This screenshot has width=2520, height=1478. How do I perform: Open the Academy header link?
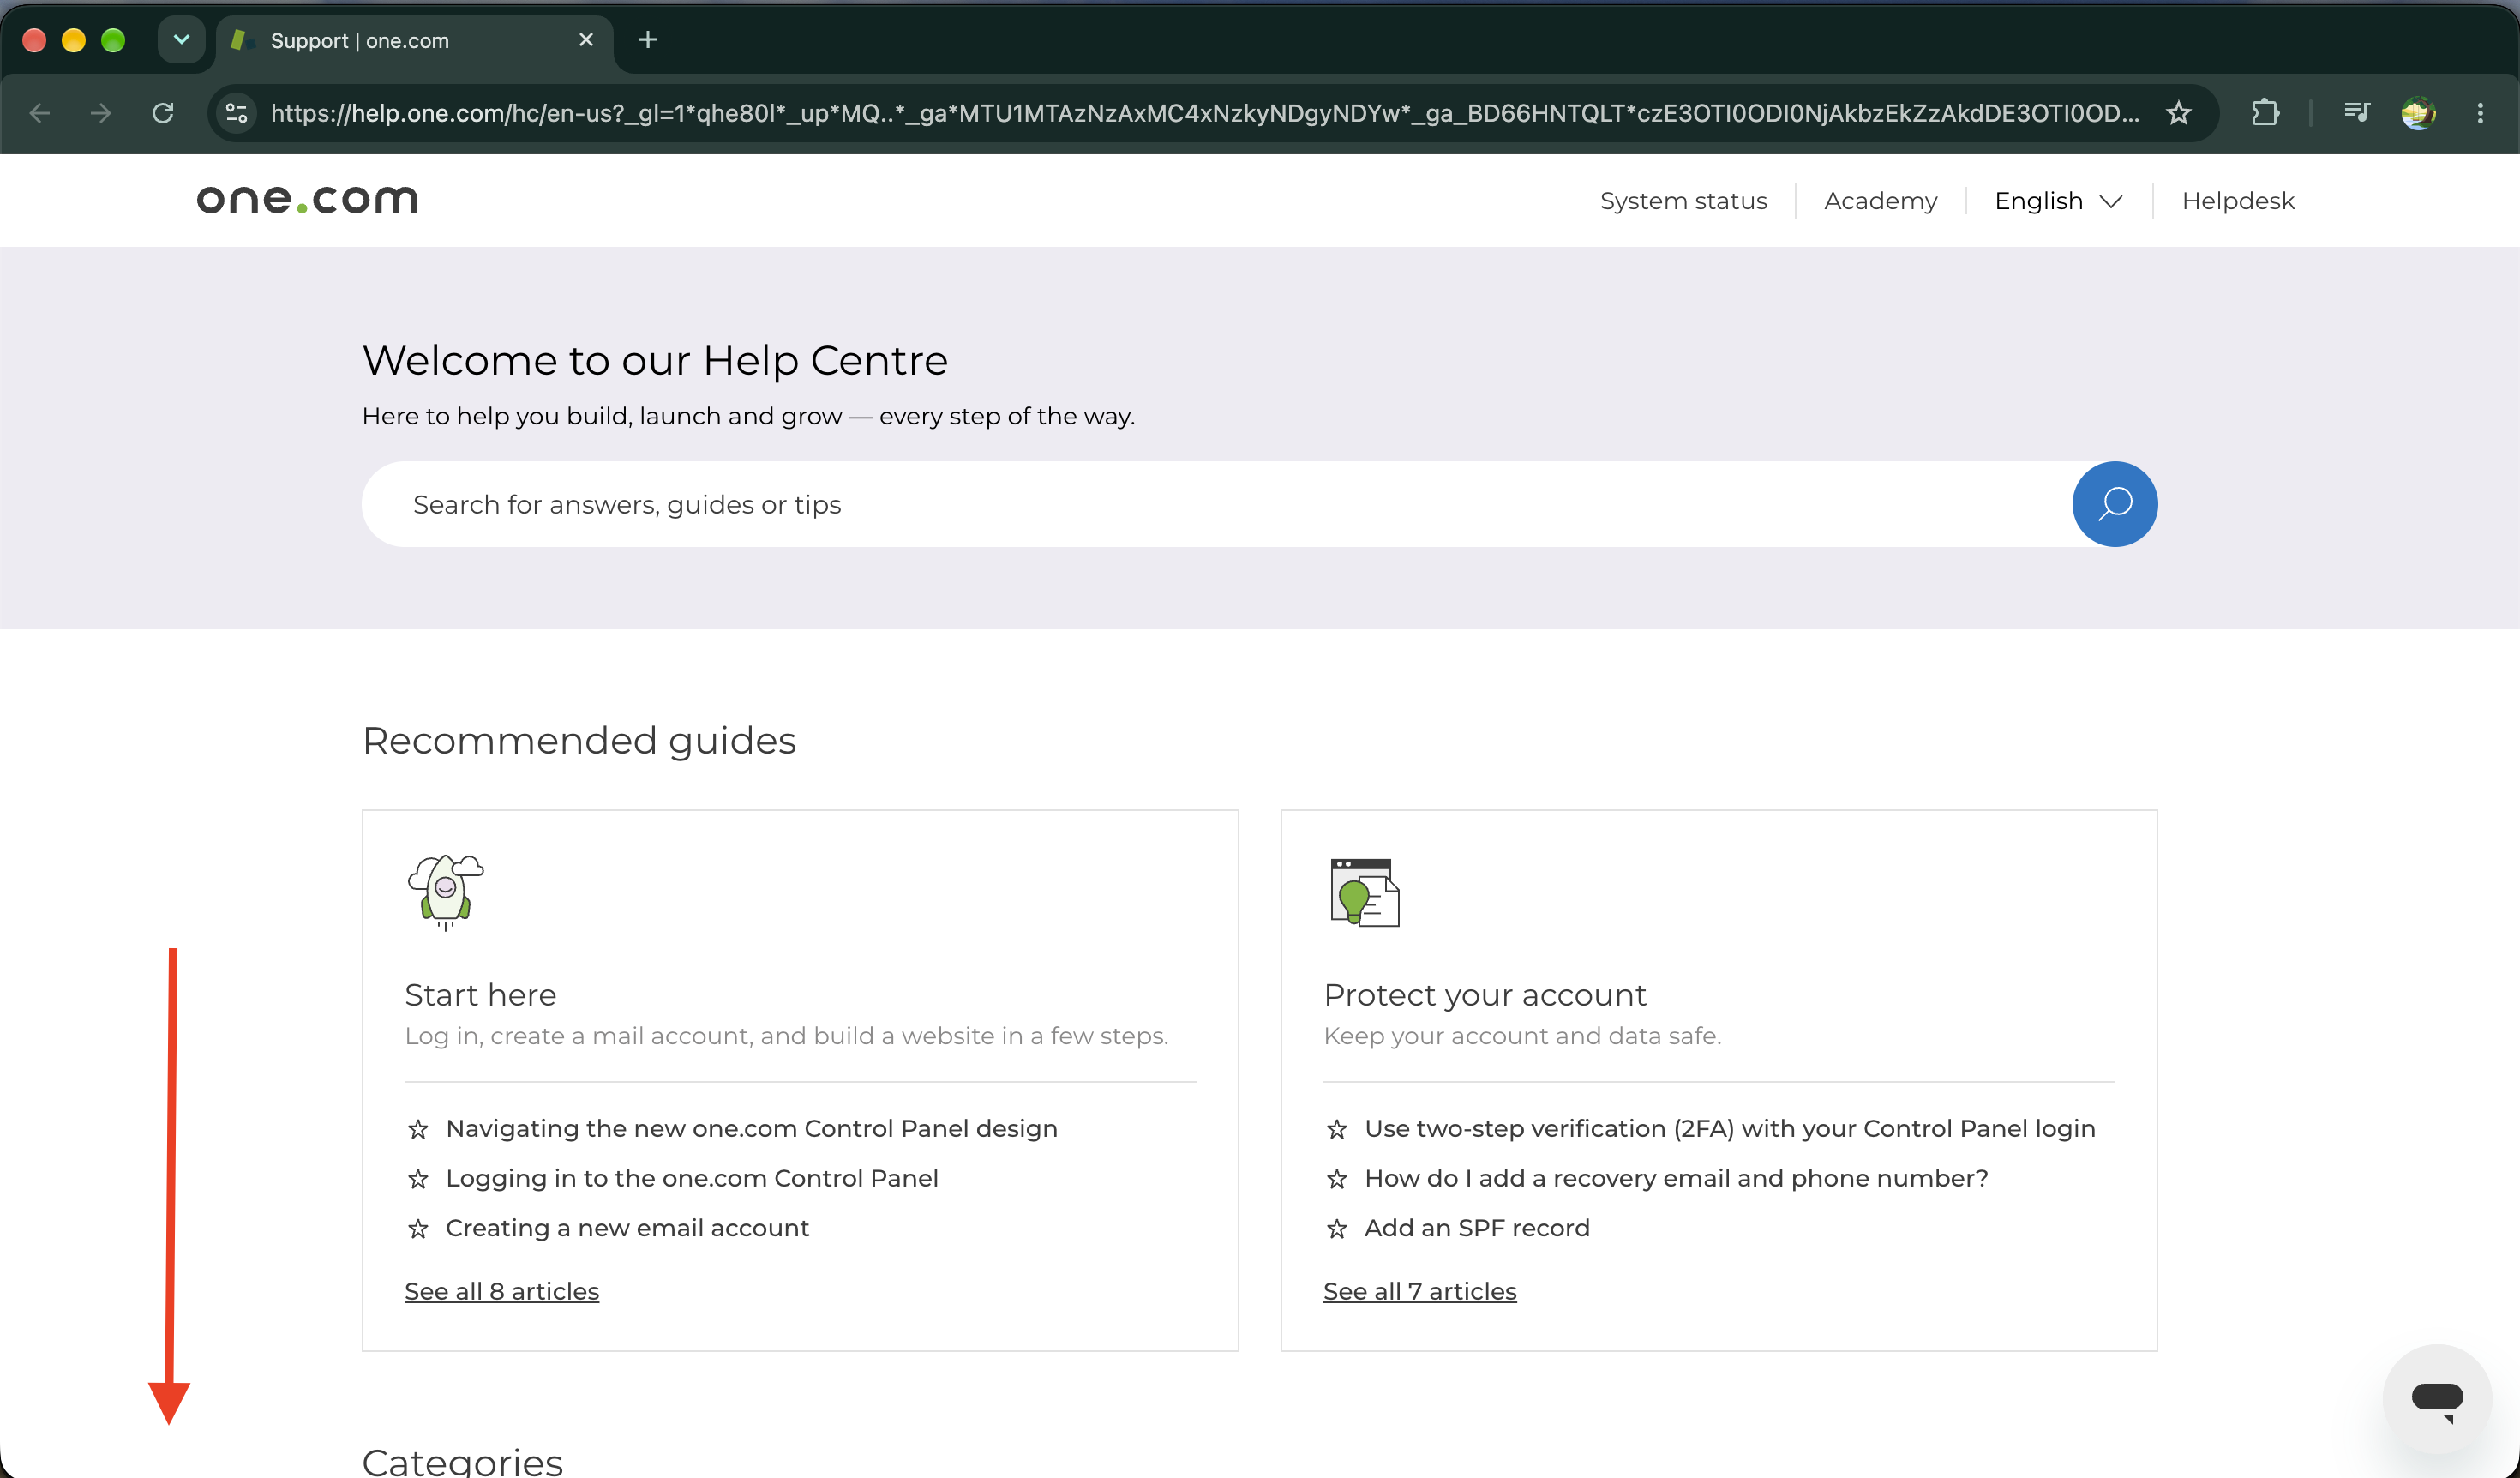(x=1880, y=201)
